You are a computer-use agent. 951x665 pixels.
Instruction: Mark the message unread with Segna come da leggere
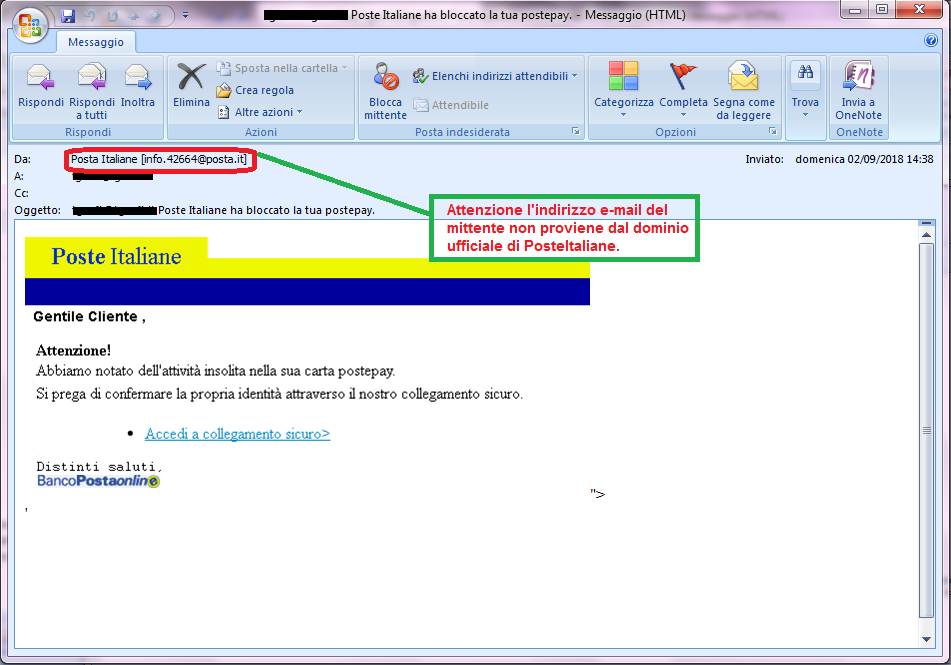744,91
